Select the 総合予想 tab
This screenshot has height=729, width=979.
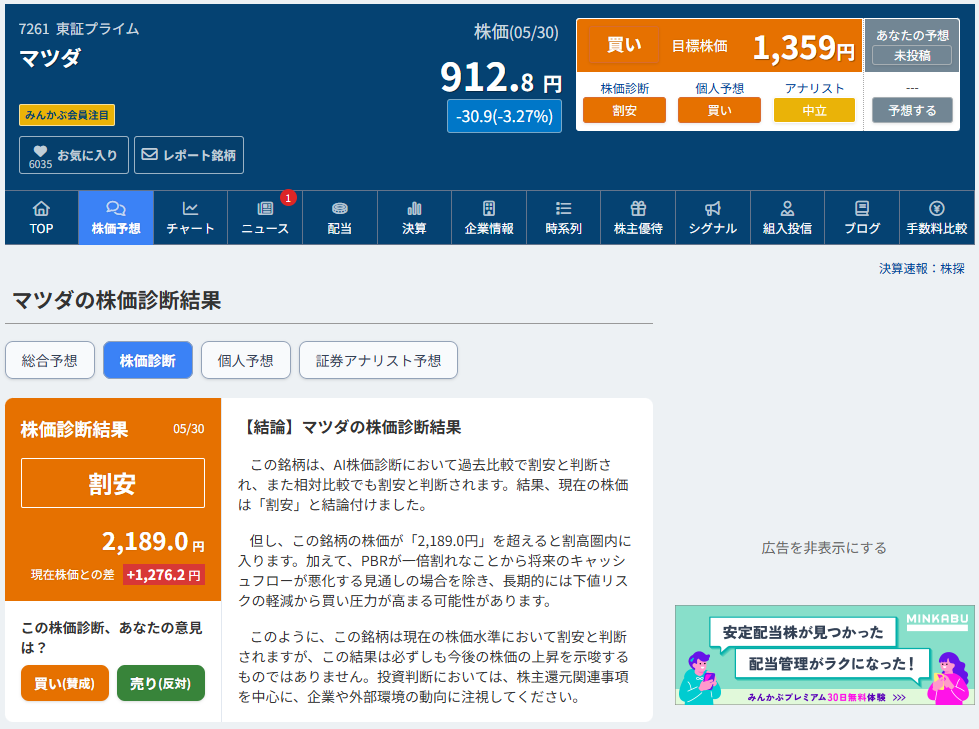[50, 360]
